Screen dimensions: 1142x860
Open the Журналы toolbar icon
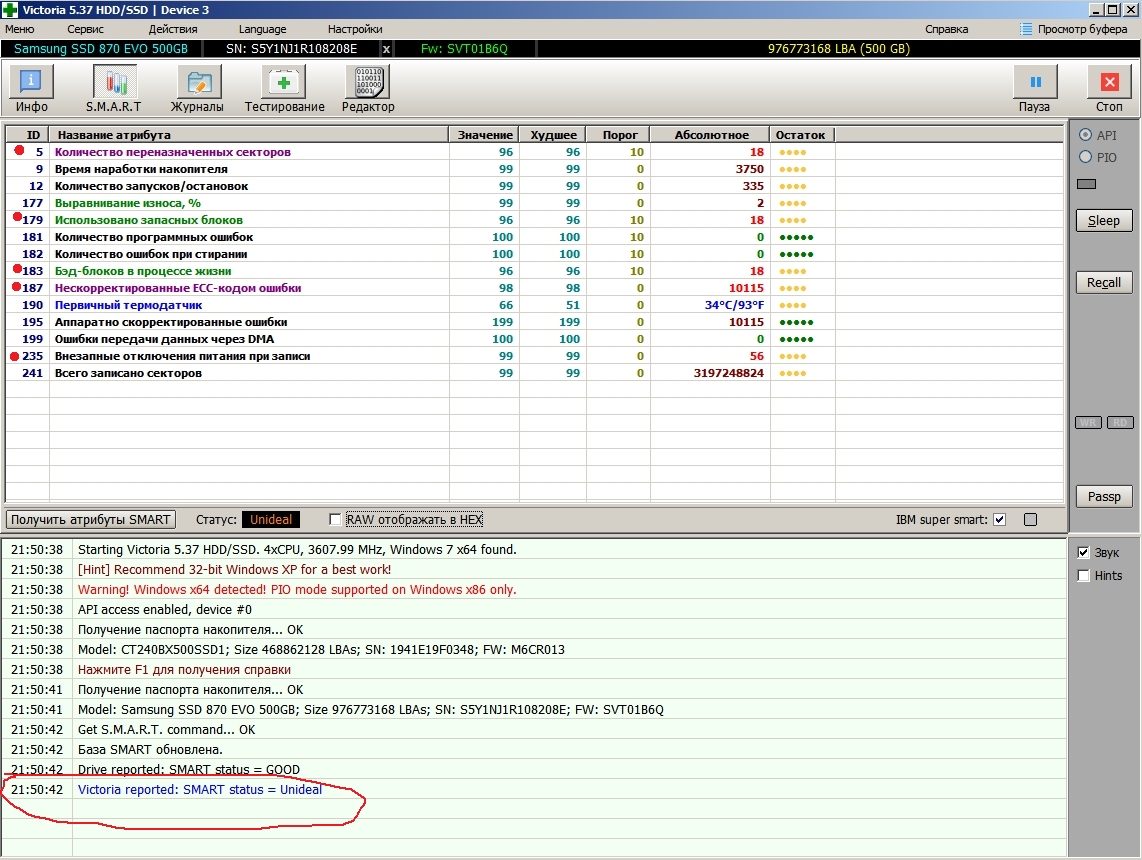coord(198,82)
